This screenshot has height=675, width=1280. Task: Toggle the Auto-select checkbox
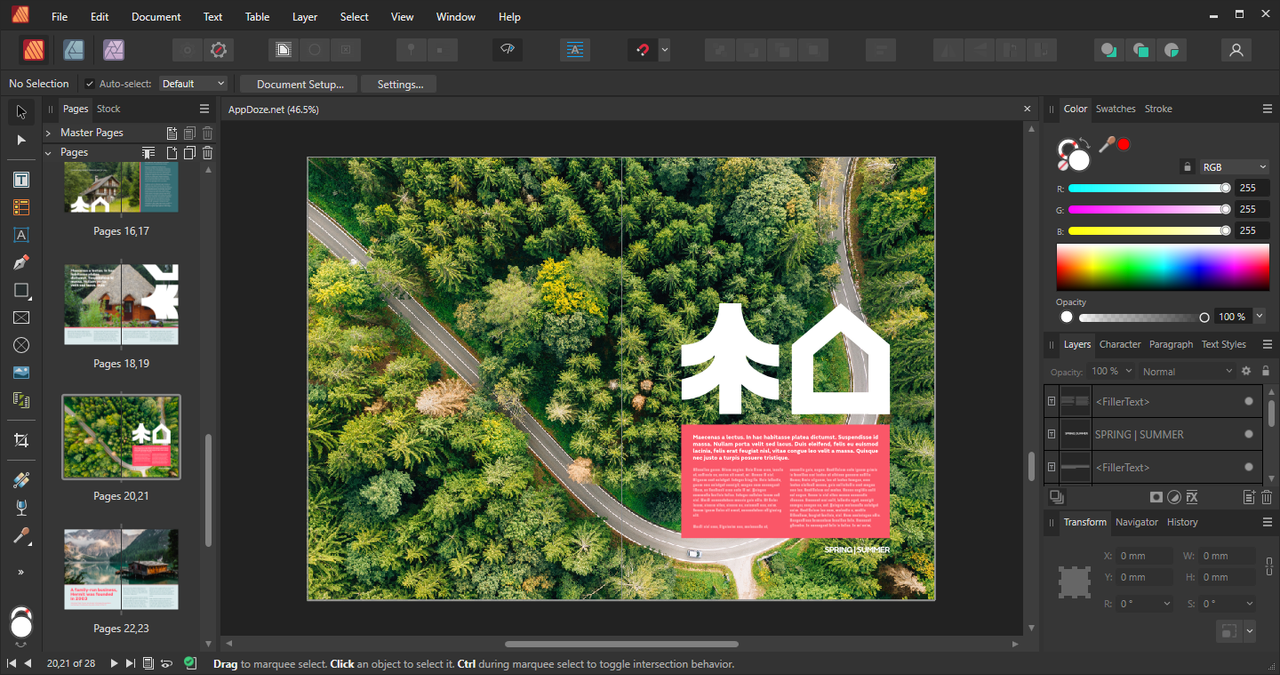point(90,84)
